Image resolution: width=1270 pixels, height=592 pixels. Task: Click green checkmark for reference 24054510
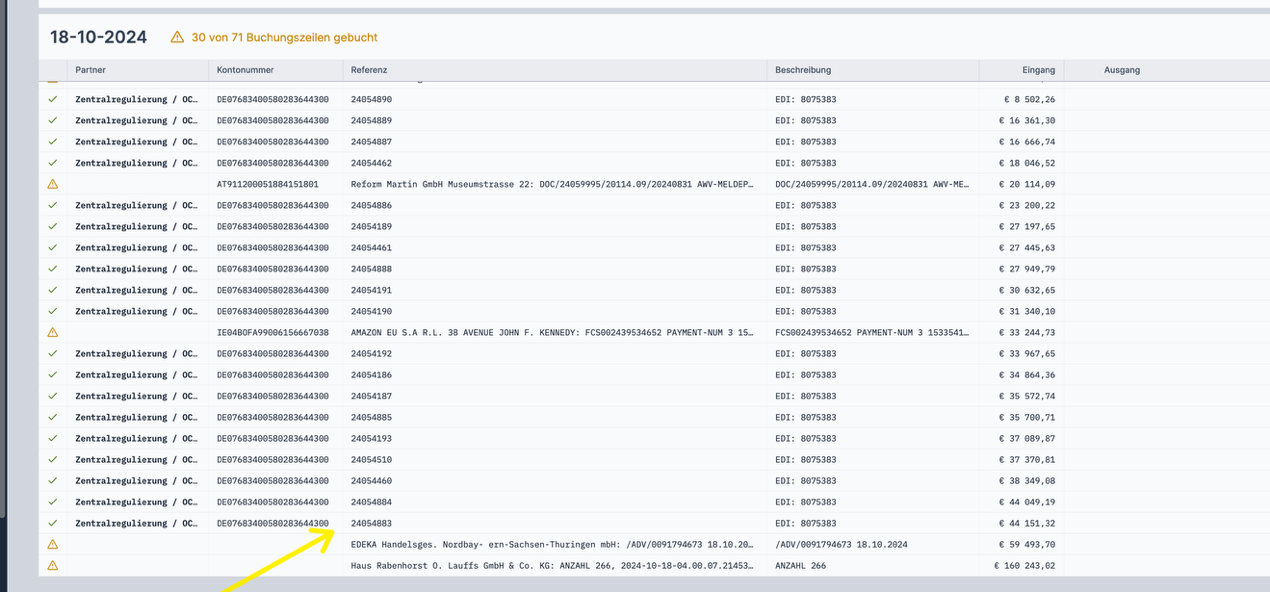click(x=53, y=459)
